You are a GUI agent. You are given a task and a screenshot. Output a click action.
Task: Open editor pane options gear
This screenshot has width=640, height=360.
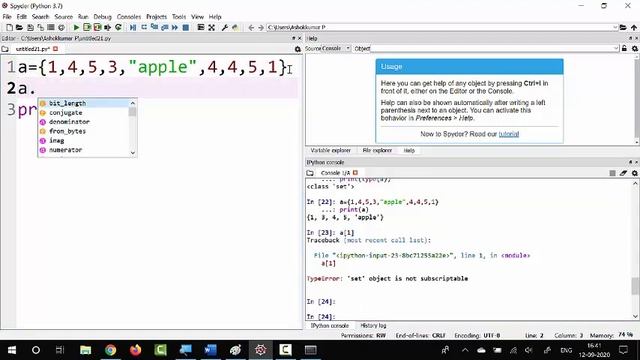click(298, 49)
